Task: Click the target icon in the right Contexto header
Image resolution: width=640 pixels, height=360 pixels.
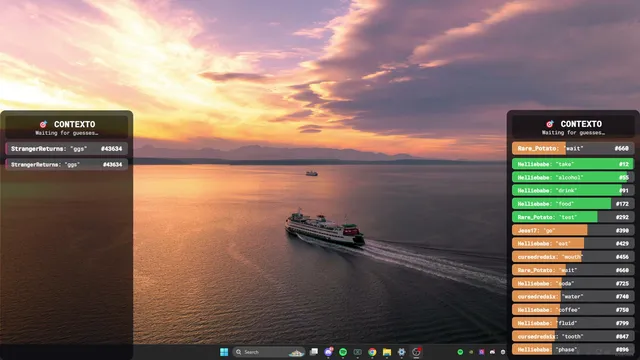Action: [550, 124]
